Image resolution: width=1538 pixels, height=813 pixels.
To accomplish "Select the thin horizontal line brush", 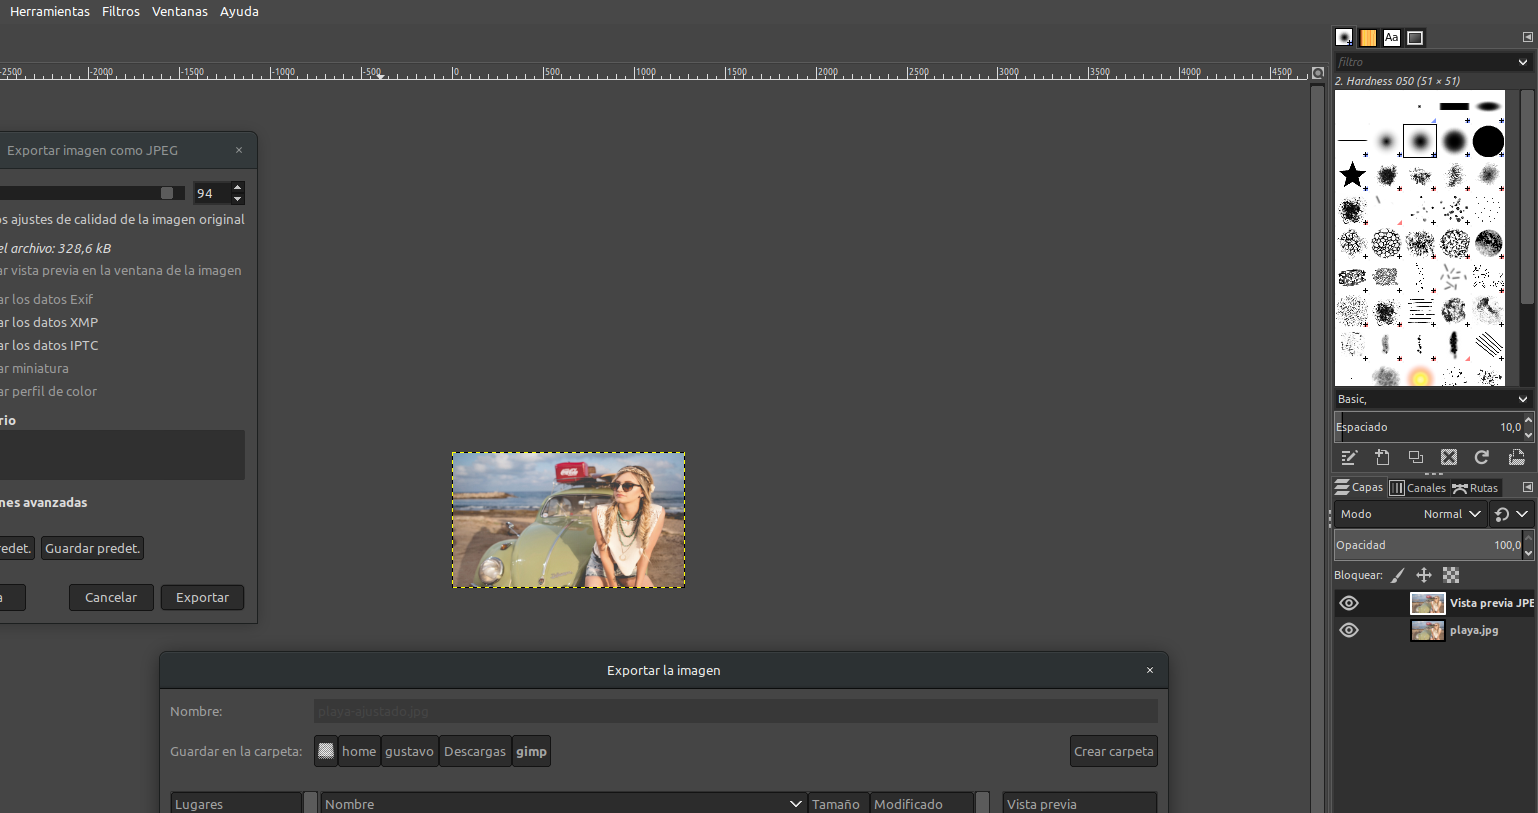I will [x=1352, y=141].
